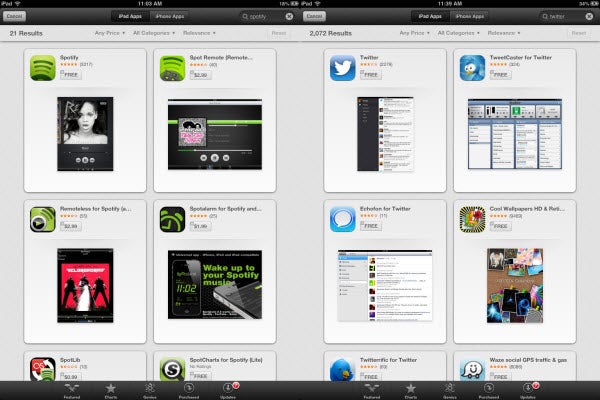Screen dimensions: 600x400
Task: Expand Any Price filter in twitter results
Action: [x=414, y=33]
